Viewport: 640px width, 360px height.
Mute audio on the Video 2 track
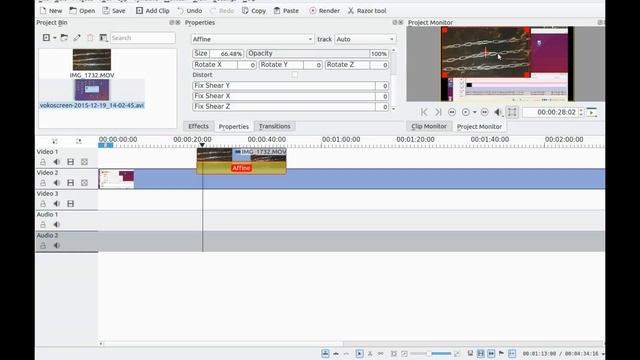[57, 183]
